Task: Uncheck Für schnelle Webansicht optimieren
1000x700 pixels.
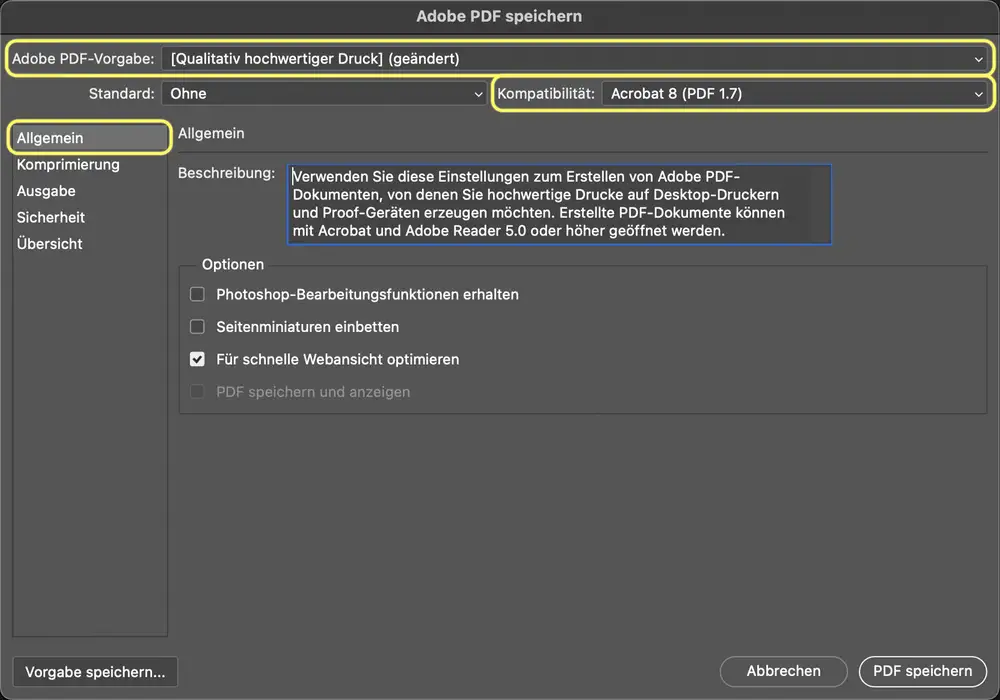Action: (x=198, y=359)
